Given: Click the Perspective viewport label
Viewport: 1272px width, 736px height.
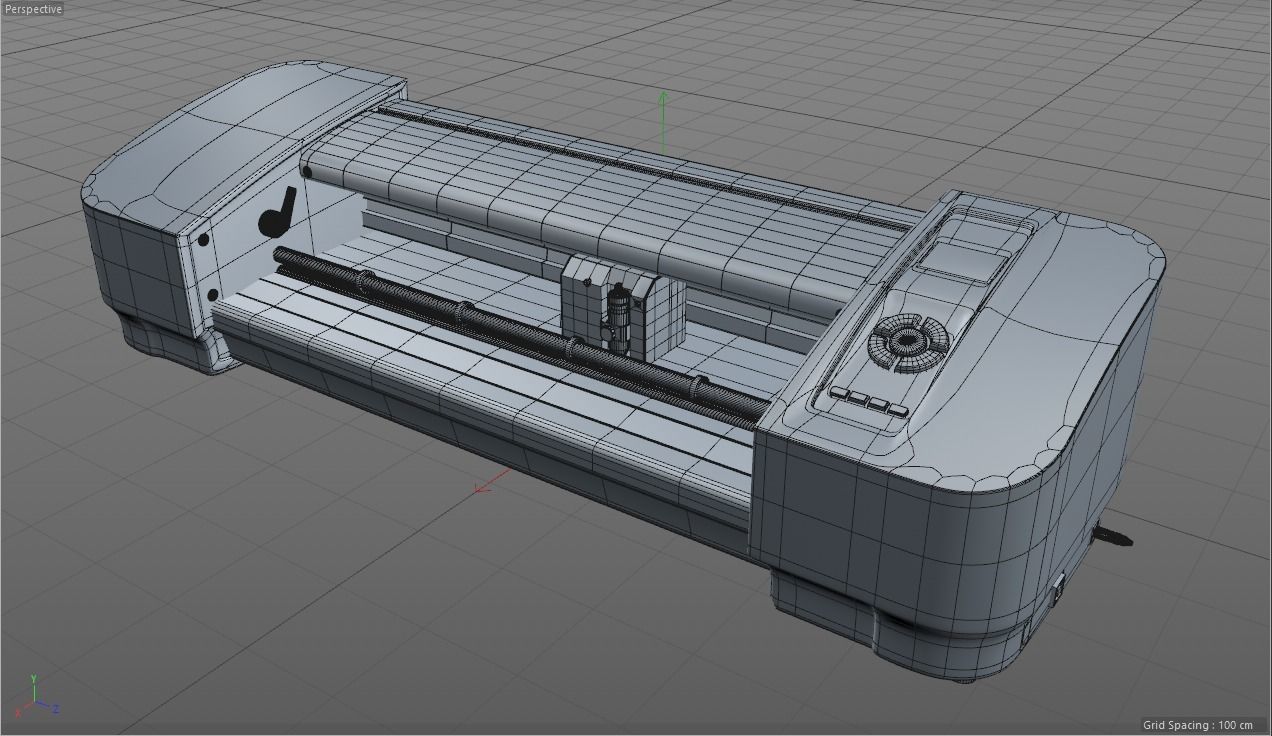Looking at the screenshot, I should click(x=33, y=9).
